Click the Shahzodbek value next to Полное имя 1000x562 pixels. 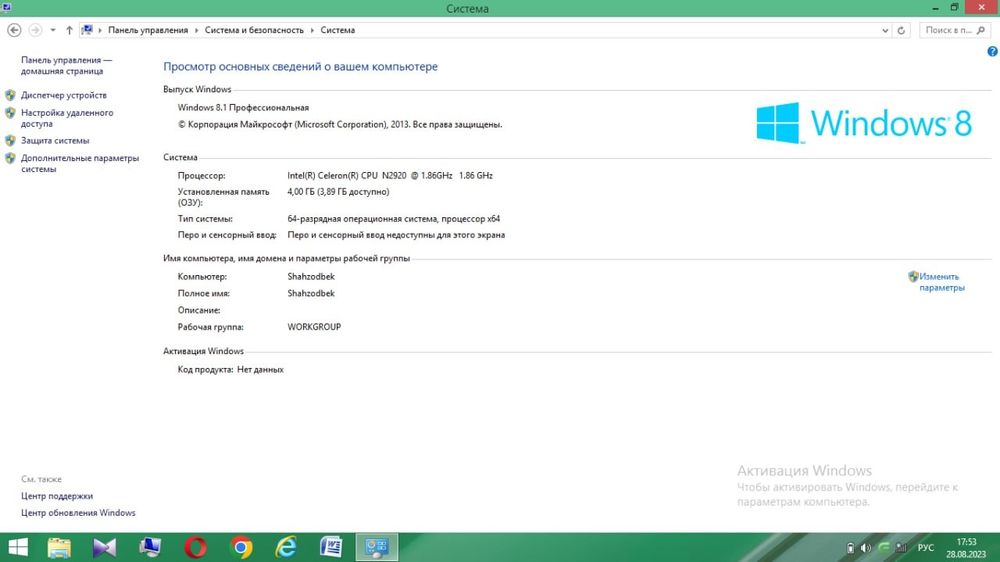pyautogui.click(x=311, y=293)
